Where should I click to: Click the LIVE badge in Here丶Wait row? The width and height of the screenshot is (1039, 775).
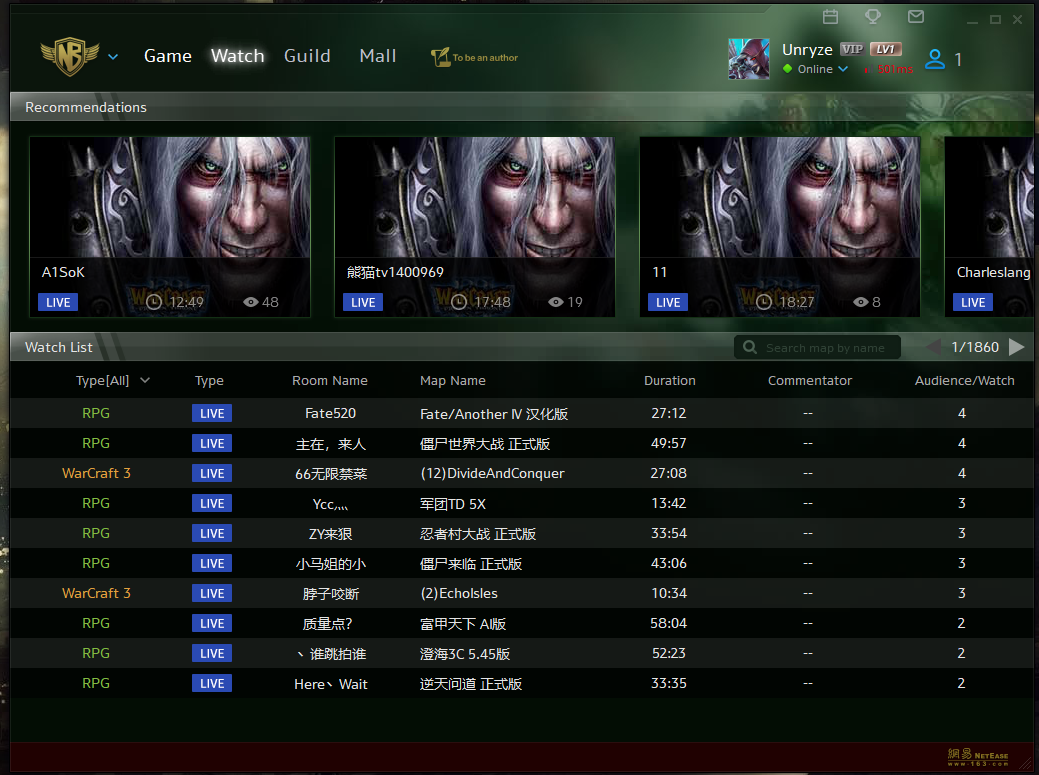tap(212, 683)
